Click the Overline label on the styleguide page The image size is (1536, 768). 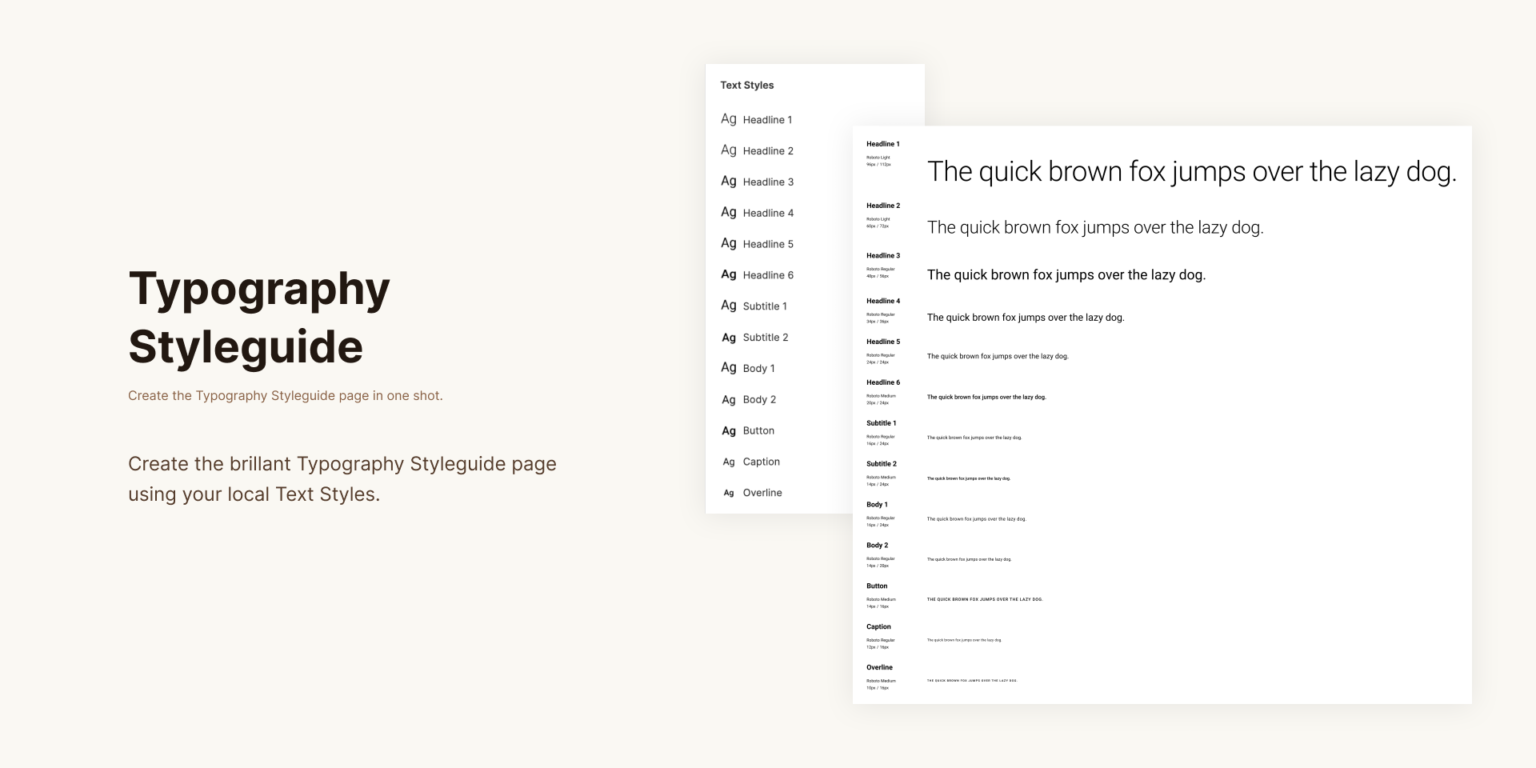point(881,667)
